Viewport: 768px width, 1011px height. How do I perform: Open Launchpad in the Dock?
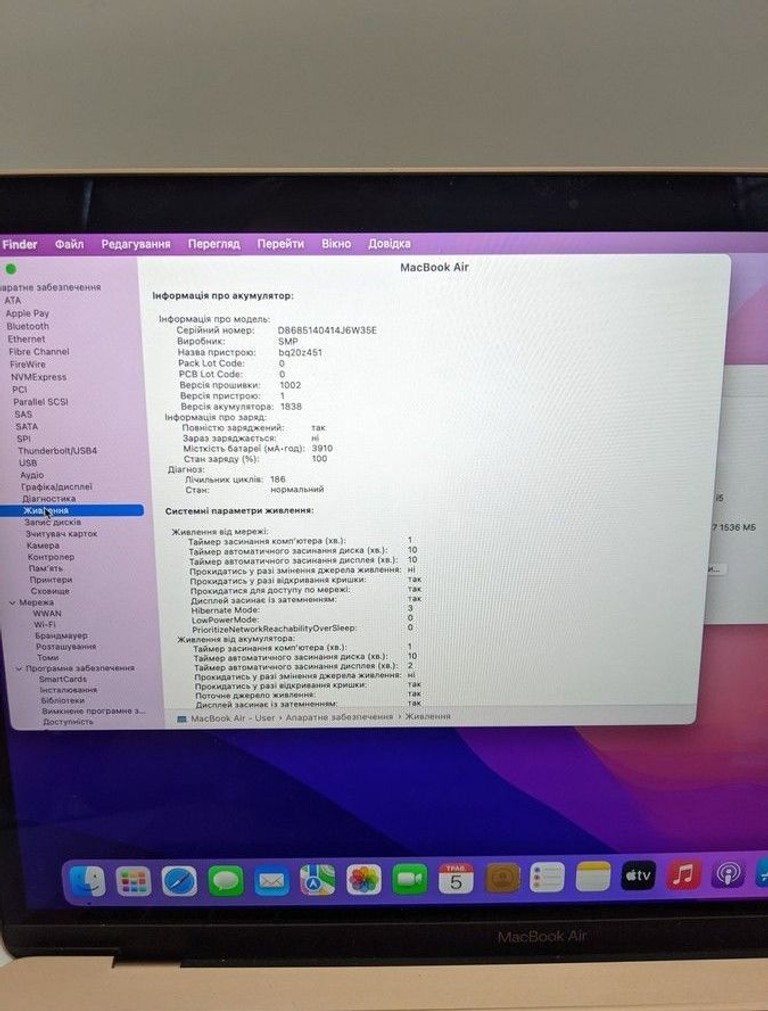pyautogui.click(x=133, y=881)
